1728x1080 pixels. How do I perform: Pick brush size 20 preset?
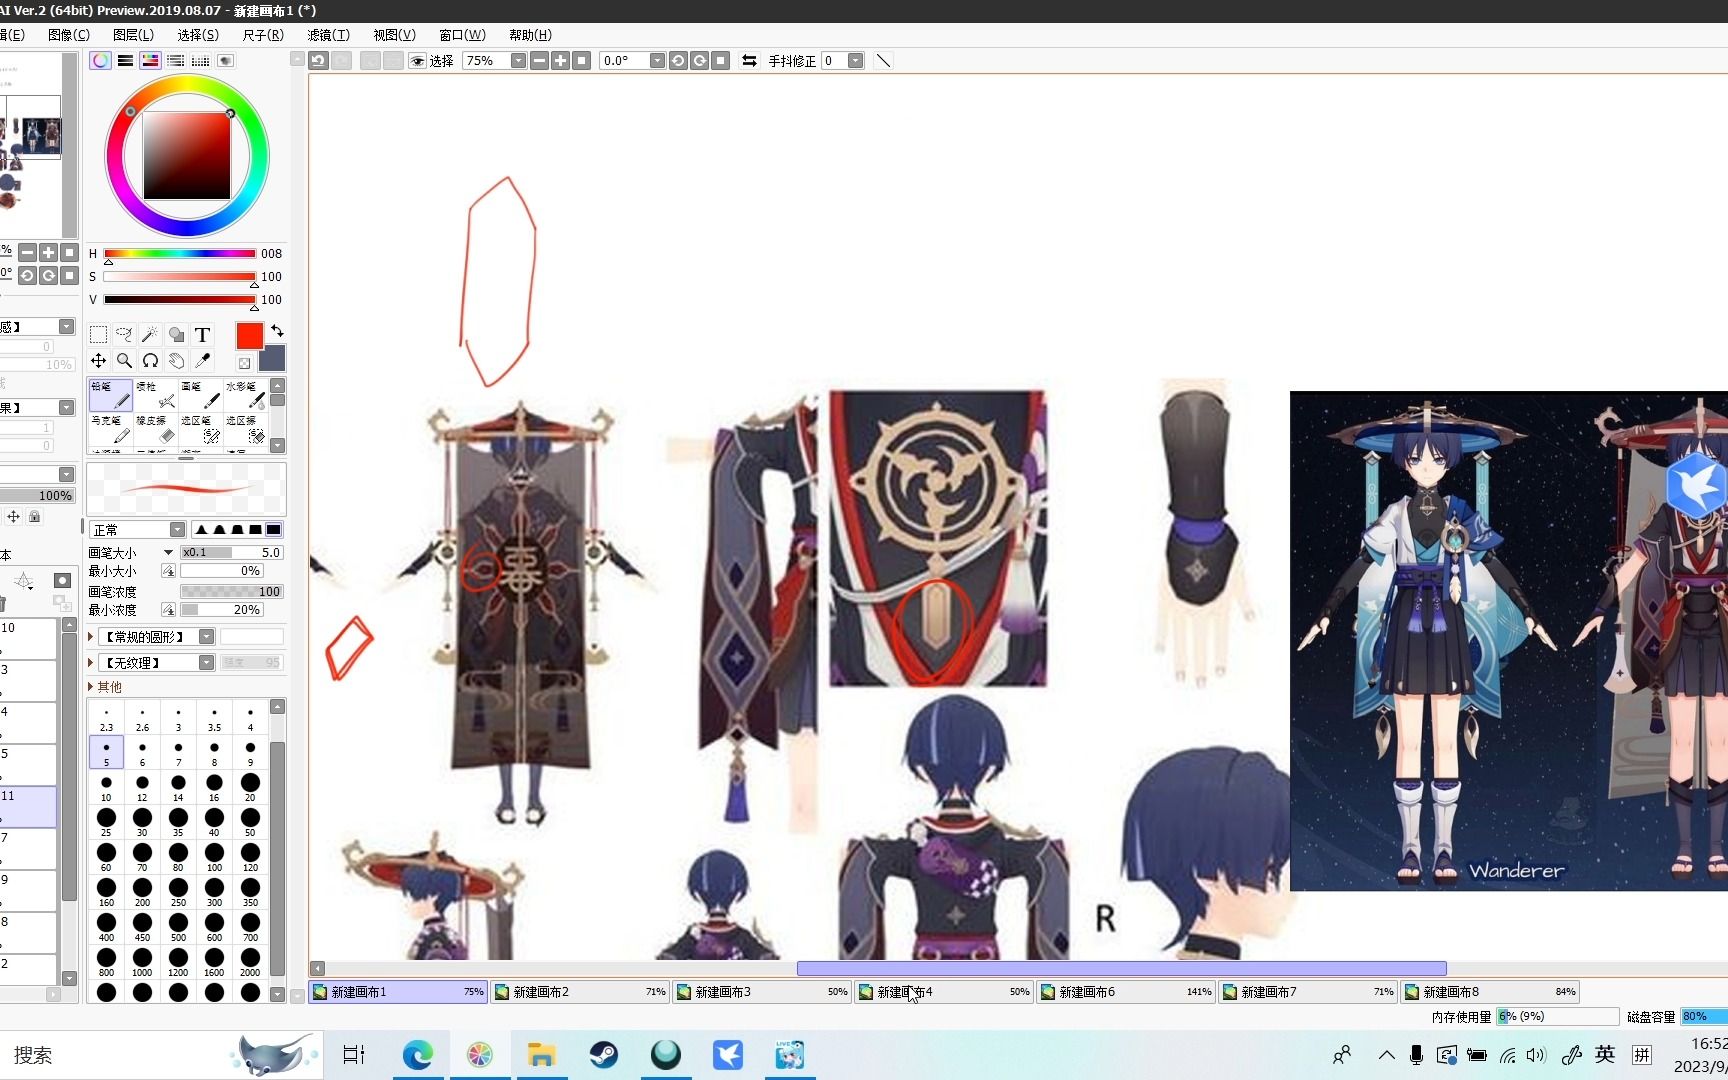[x=250, y=787]
